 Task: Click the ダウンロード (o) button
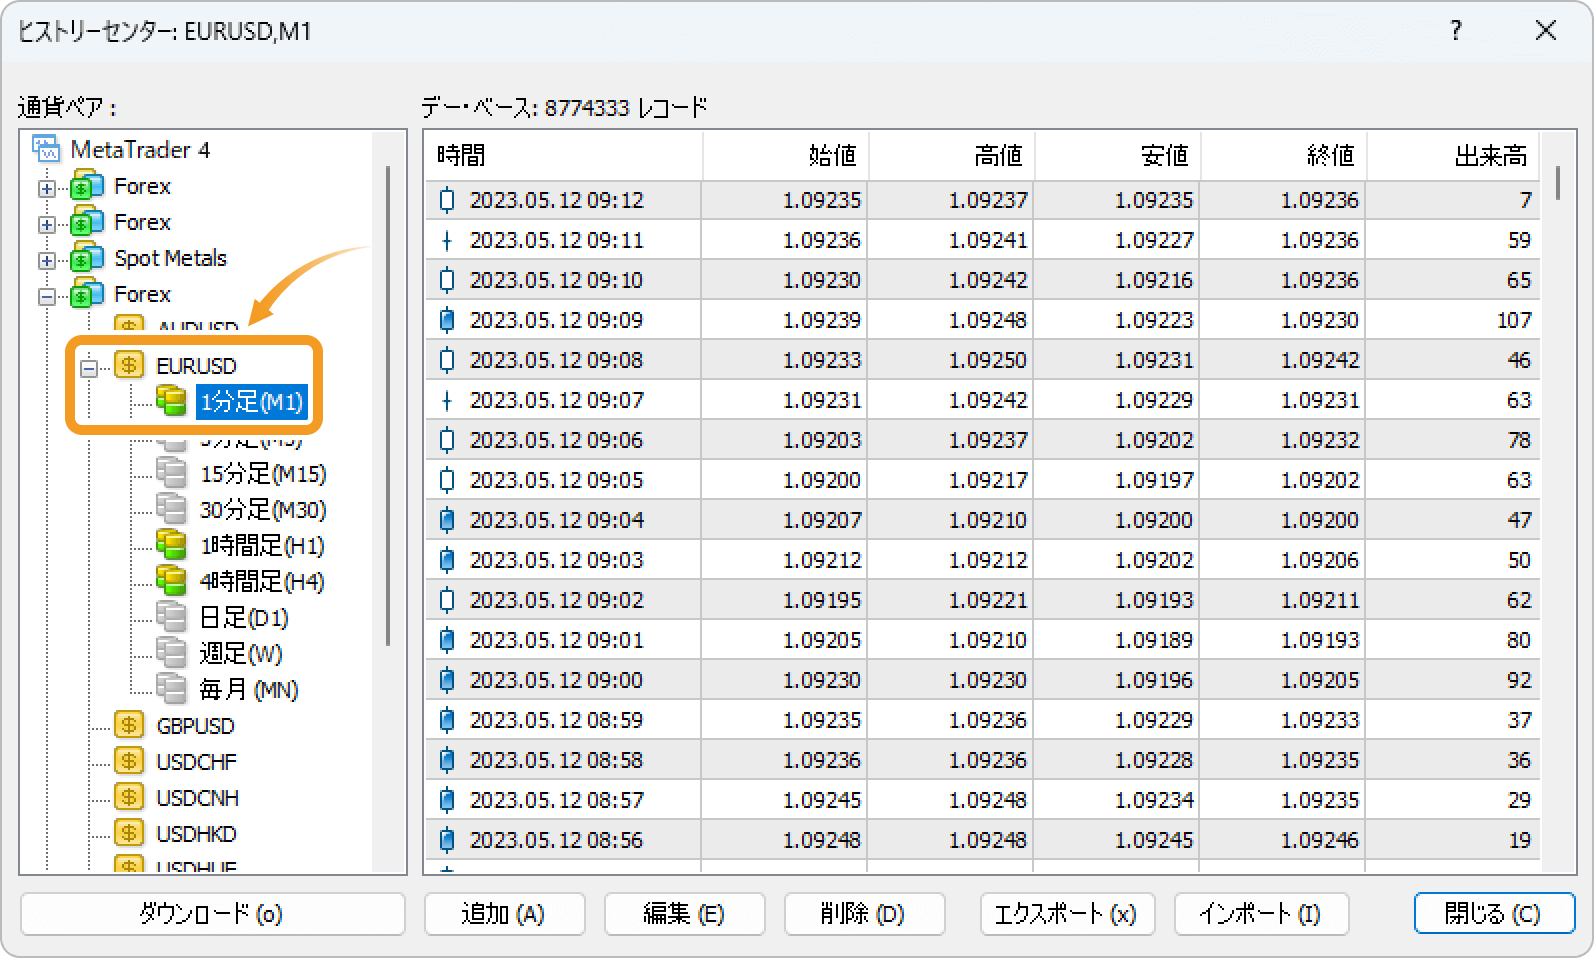point(212,914)
